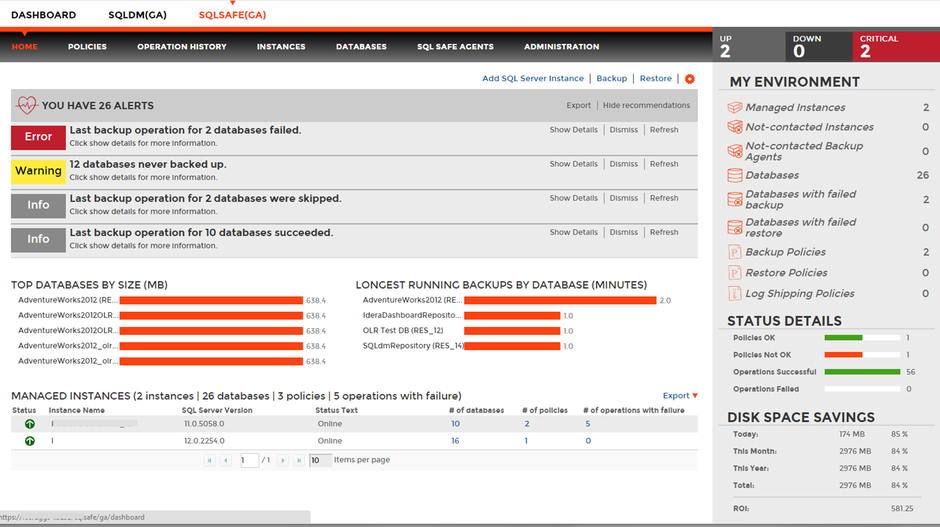
Task: Click the Log Shipping Policies icon
Action: point(734,293)
